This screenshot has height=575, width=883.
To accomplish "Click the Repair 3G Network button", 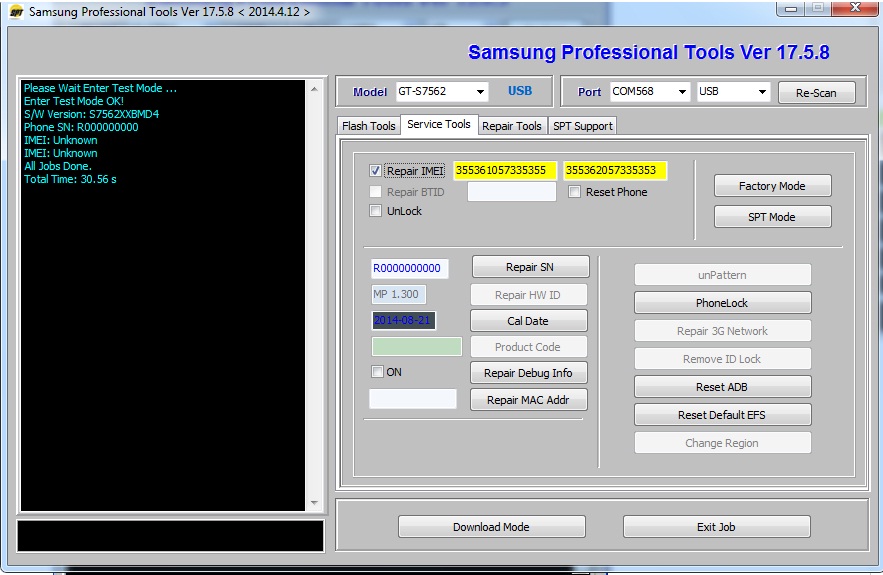I will pyautogui.click(x=723, y=331).
